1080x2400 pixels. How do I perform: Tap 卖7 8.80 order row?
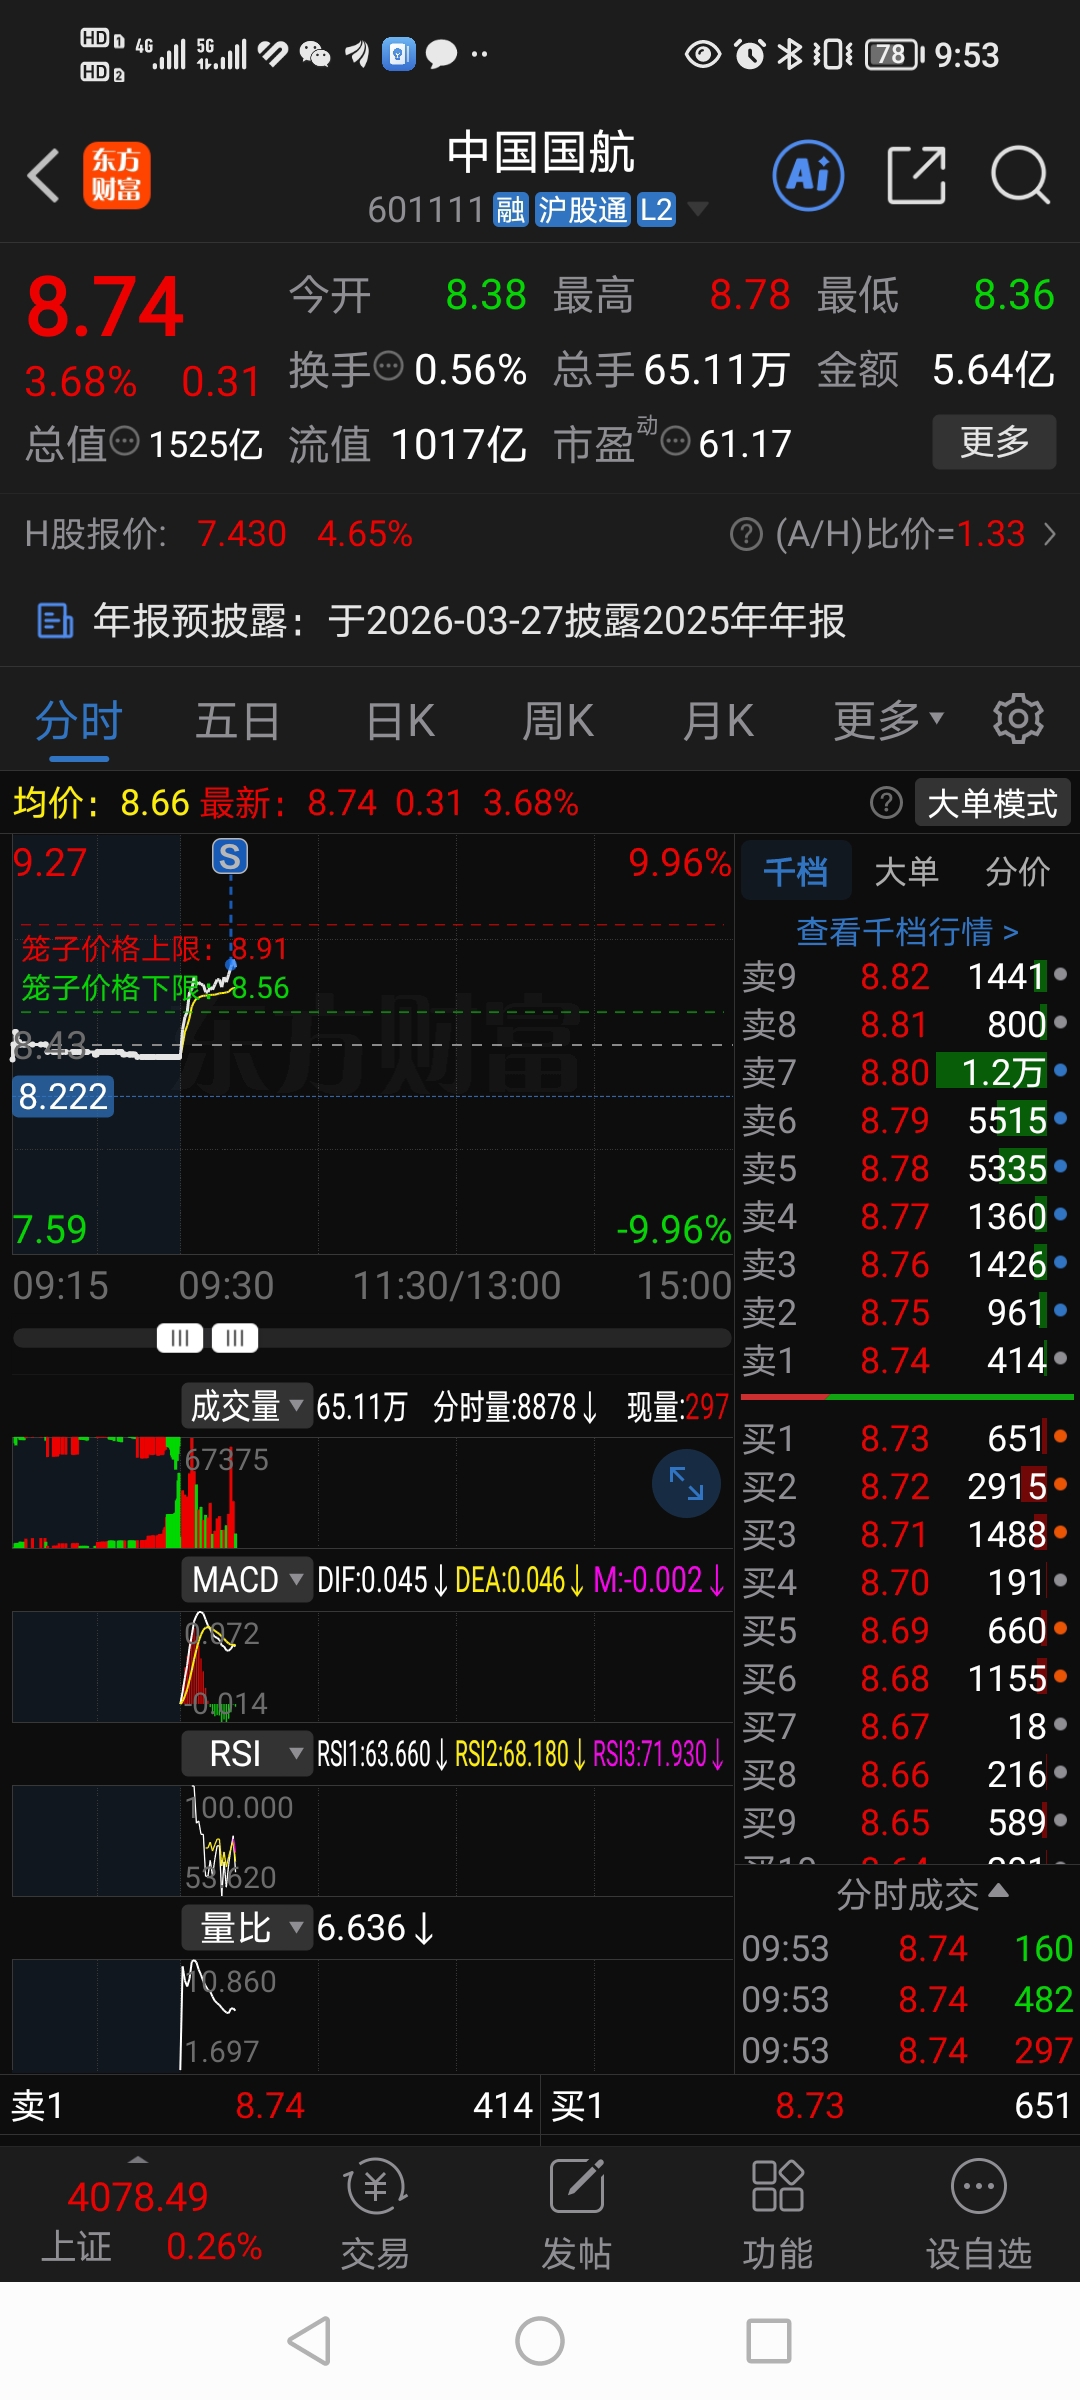click(x=905, y=1072)
